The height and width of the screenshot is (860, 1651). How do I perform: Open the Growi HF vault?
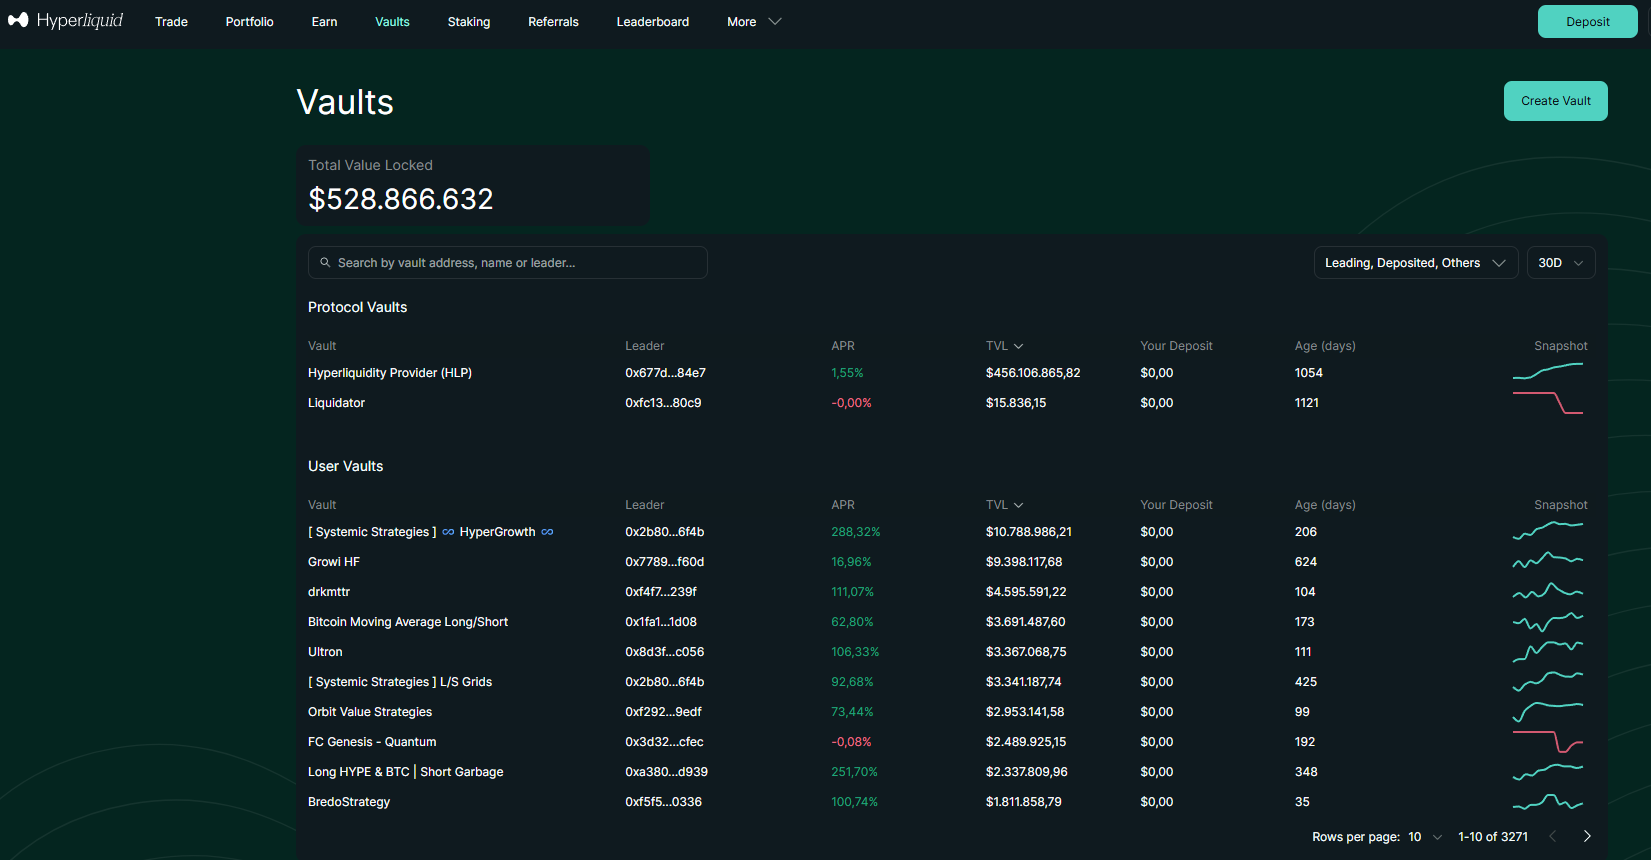(x=334, y=562)
